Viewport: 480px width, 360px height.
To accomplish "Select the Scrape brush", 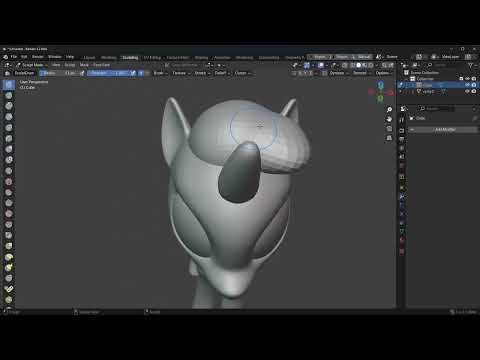I will click(x=9, y=214).
